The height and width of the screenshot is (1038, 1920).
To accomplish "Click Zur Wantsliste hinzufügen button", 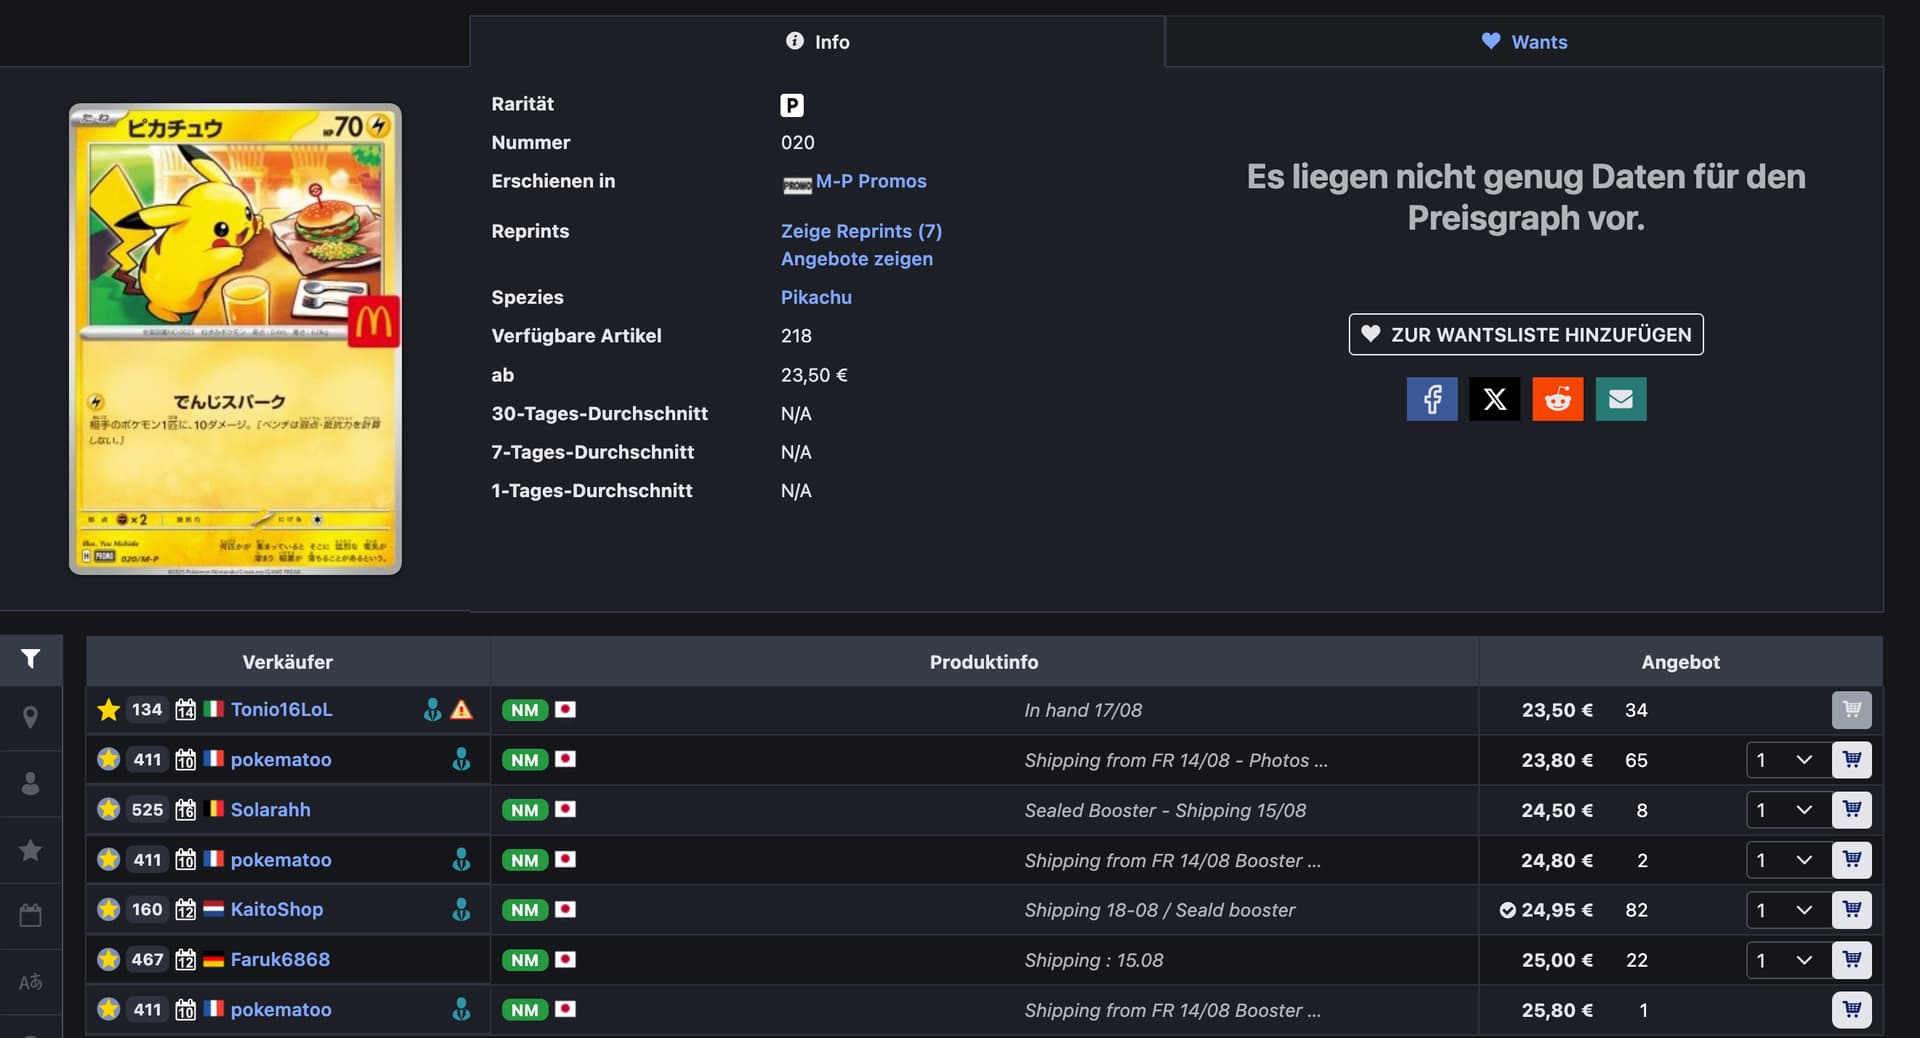I will tap(1526, 335).
